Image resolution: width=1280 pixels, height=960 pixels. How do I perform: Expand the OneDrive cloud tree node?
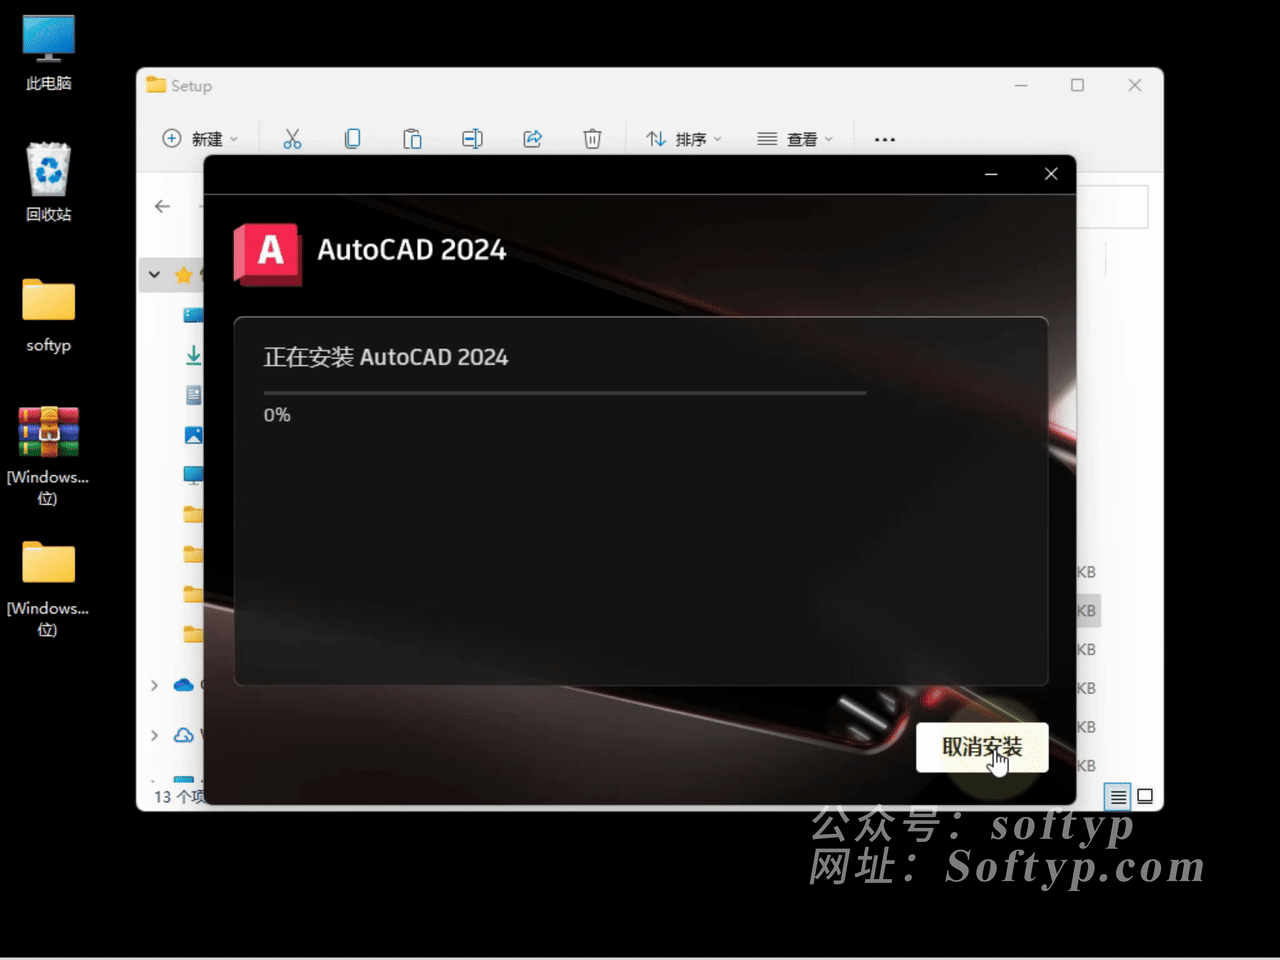click(x=154, y=685)
